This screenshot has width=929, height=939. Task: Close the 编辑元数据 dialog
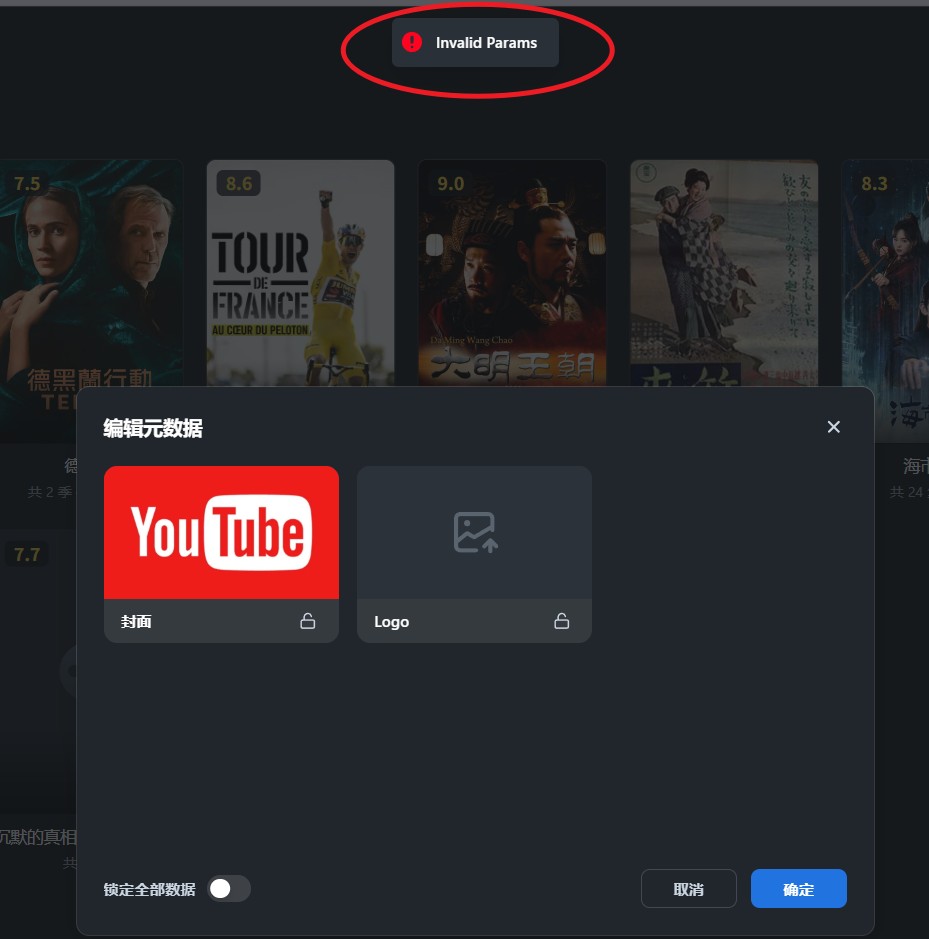pyautogui.click(x=833, y=427)
